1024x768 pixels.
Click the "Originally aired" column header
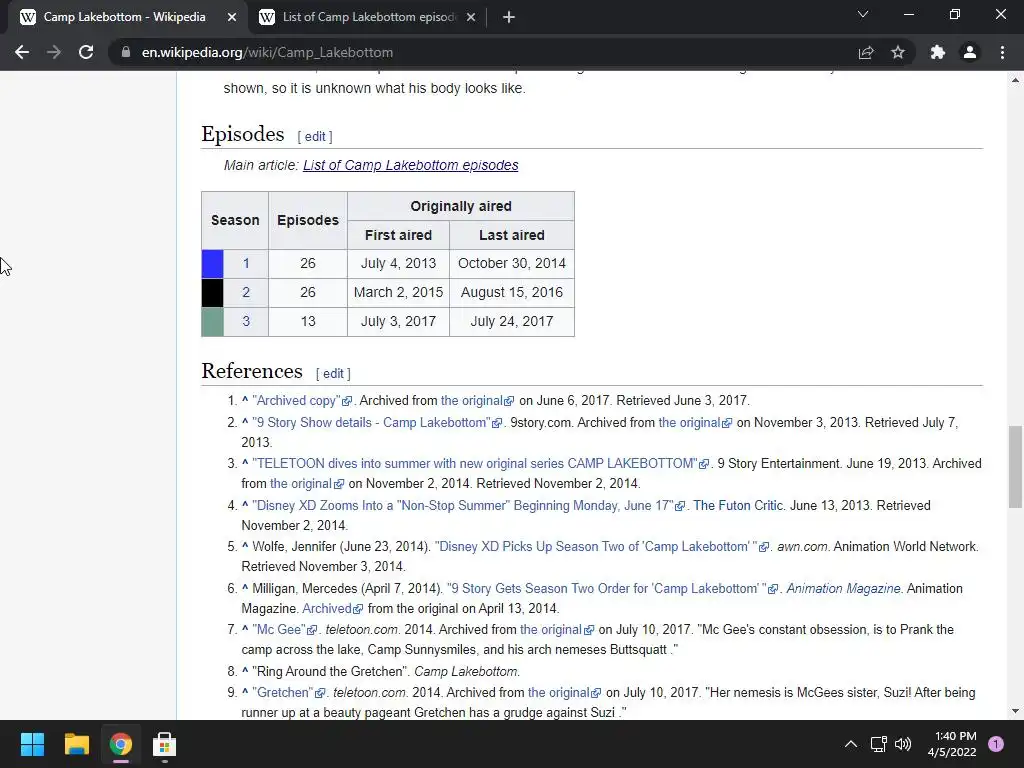tap(461, 206)
